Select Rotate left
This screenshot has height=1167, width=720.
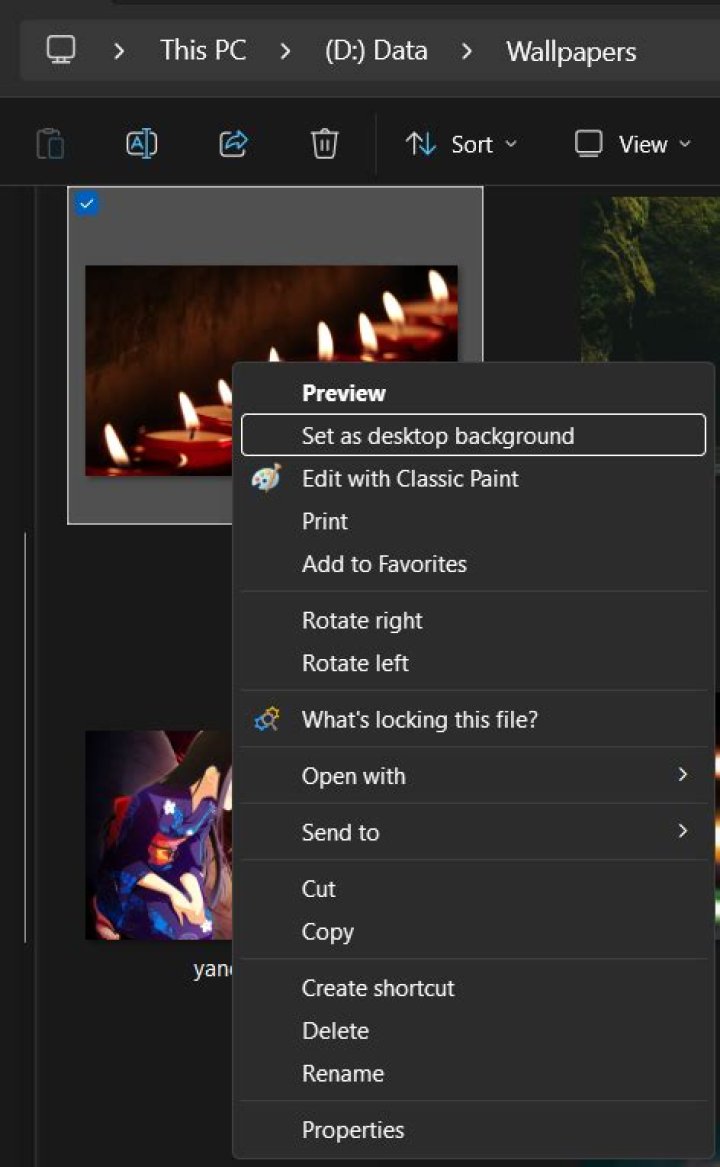[474, 663]
